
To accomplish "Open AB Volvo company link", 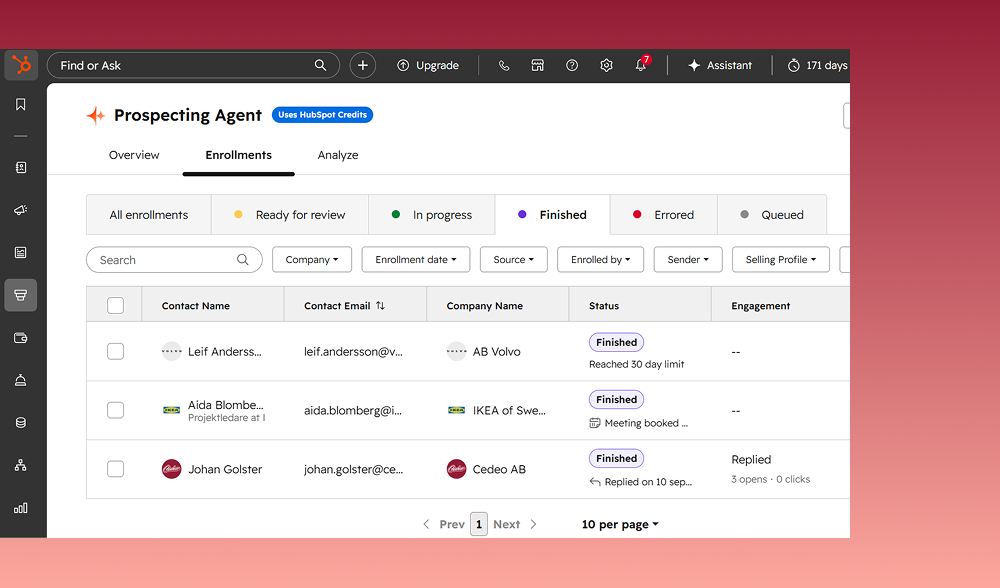I will click(496, 351).
